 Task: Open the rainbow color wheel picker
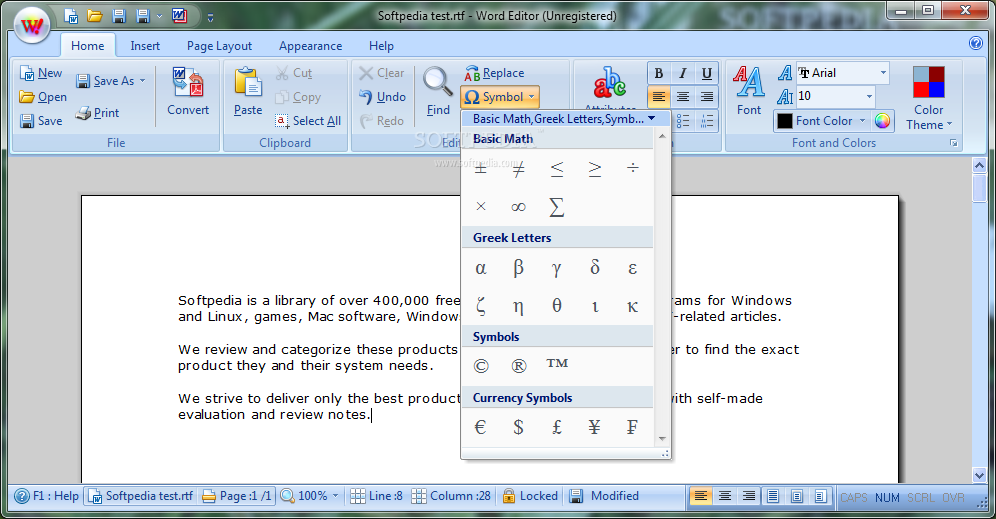tap(882, 121)
